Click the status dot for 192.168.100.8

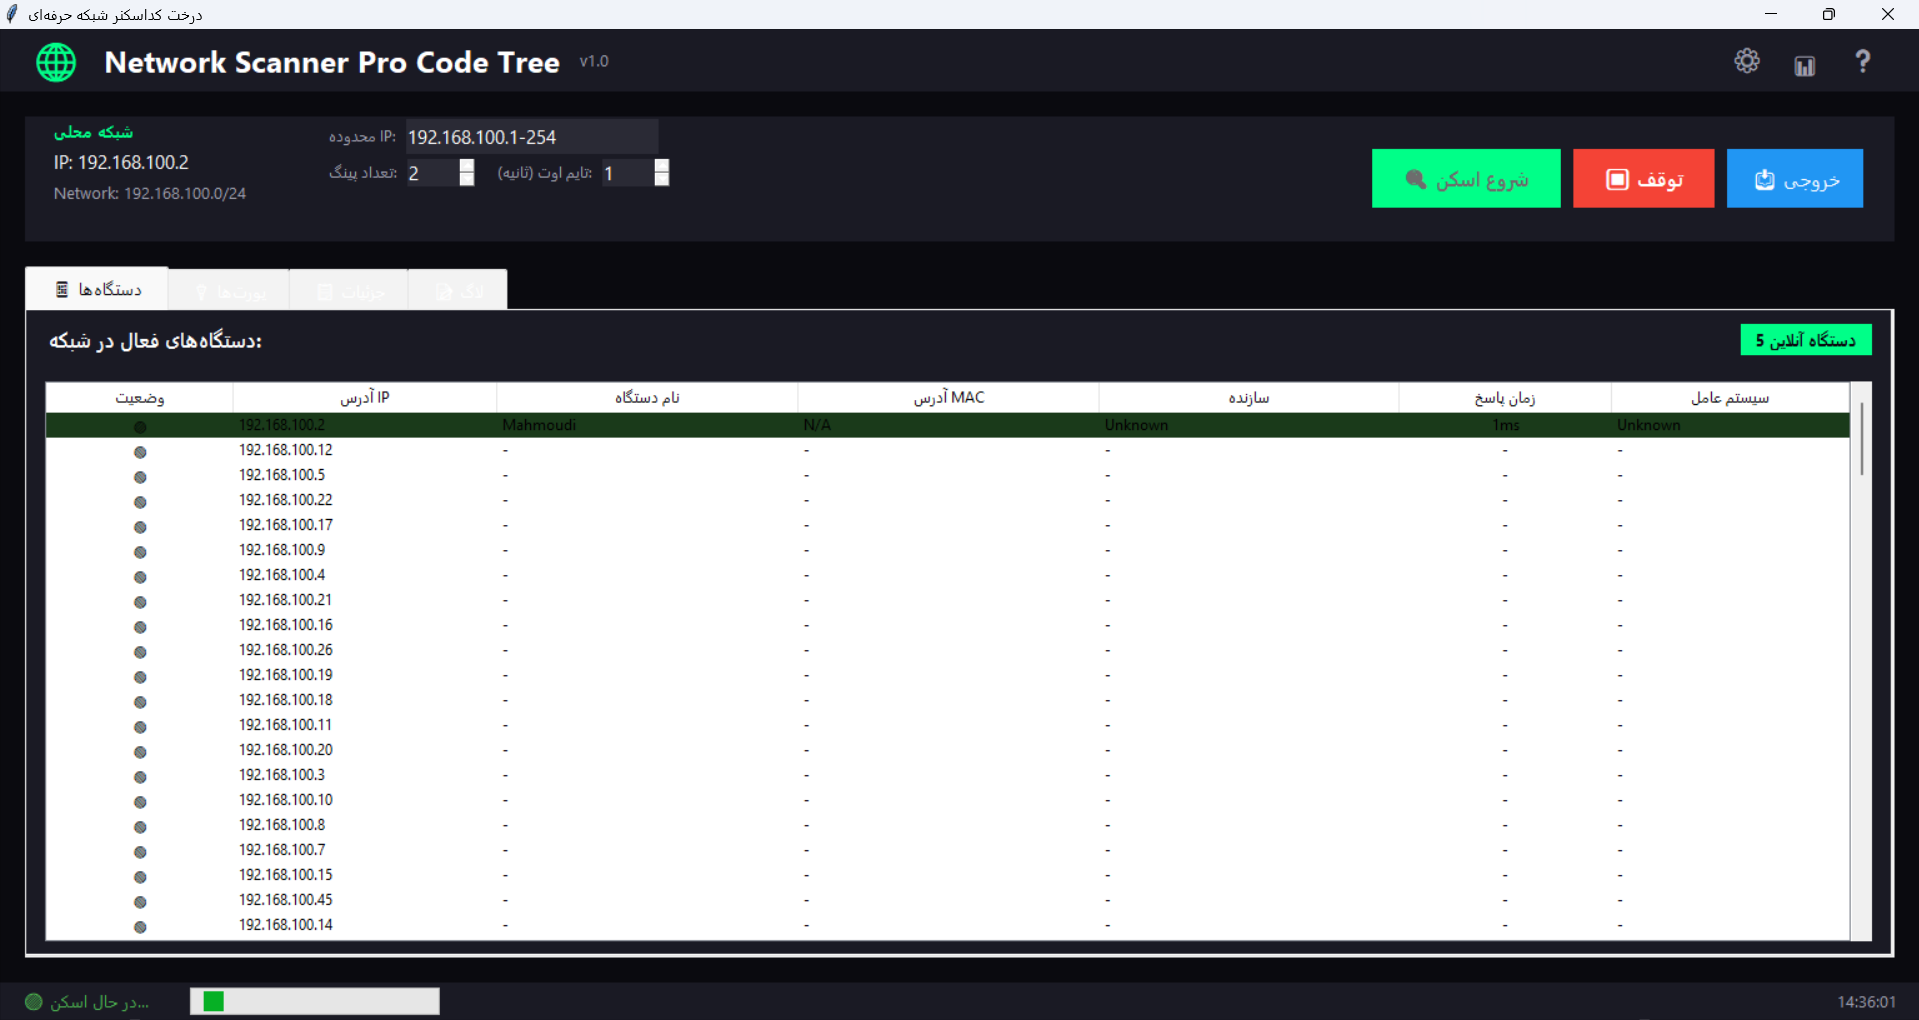pos(140,827)
